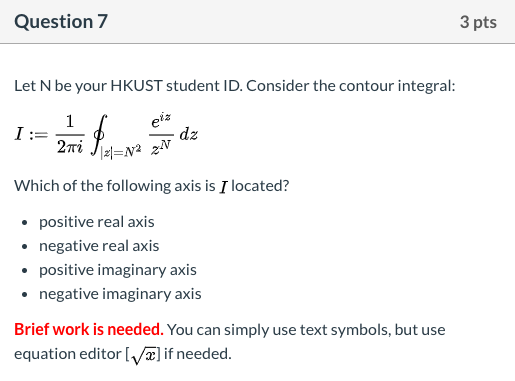Click the italic I symbol before 'located?'
This screenshot has height=381, width=515.
tap(223, 187)
